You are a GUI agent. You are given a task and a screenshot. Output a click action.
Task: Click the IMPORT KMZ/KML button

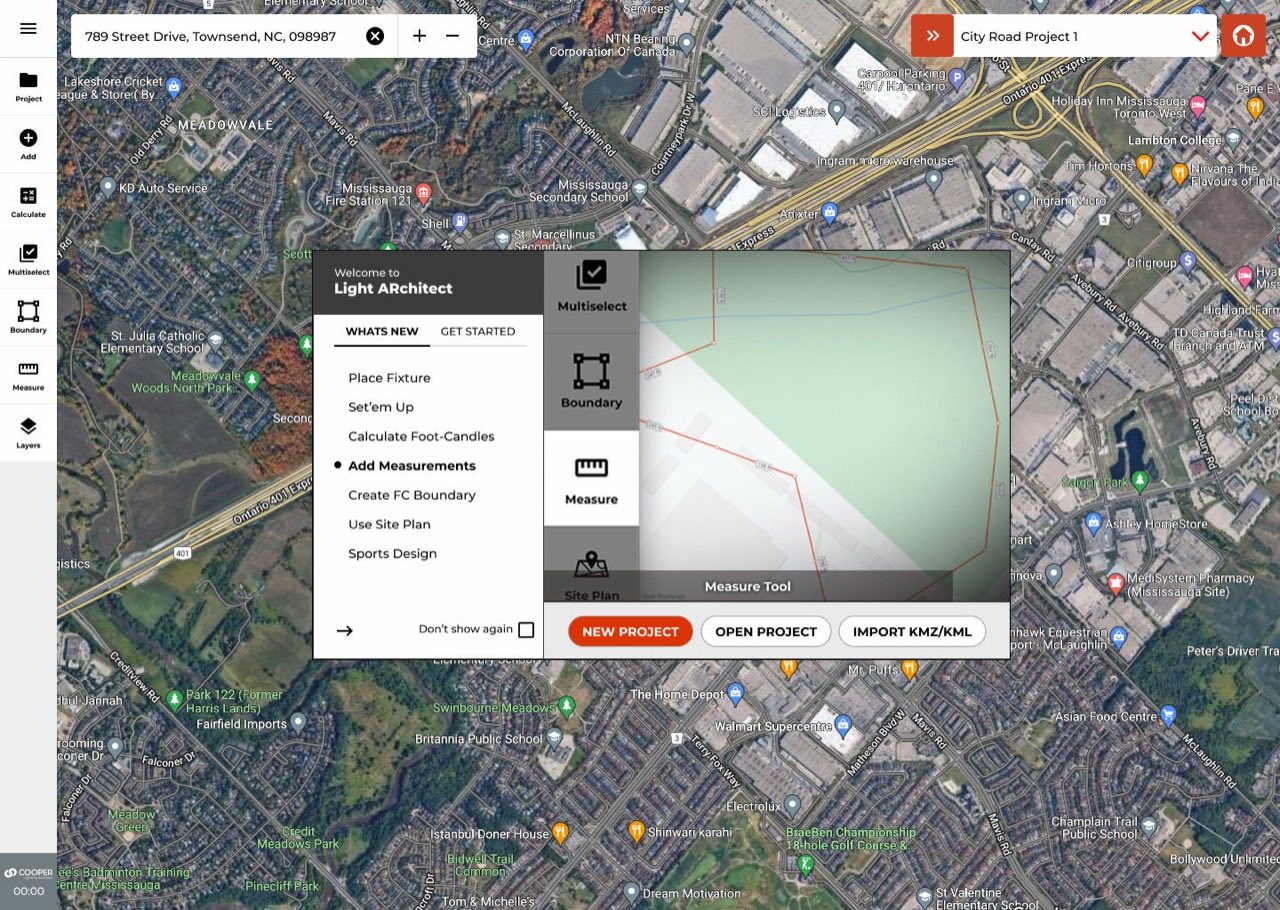click(x=912, y=631)
